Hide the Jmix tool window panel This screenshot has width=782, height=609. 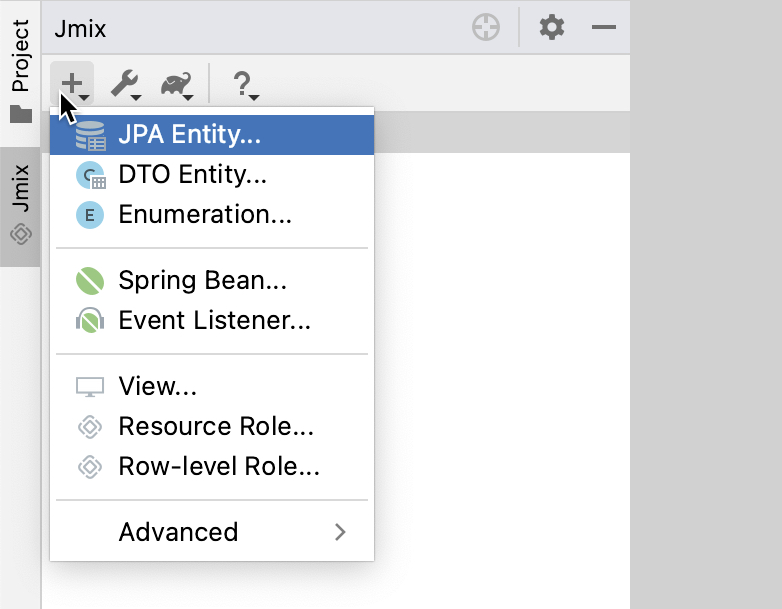click(x=603, y=28)
